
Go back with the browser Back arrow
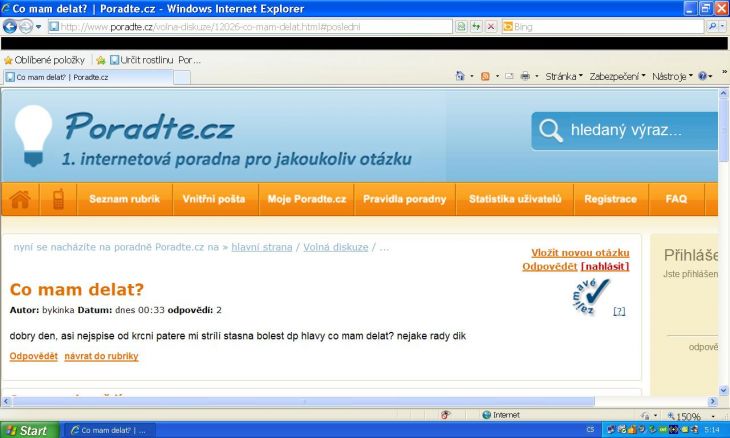point(10,27)
